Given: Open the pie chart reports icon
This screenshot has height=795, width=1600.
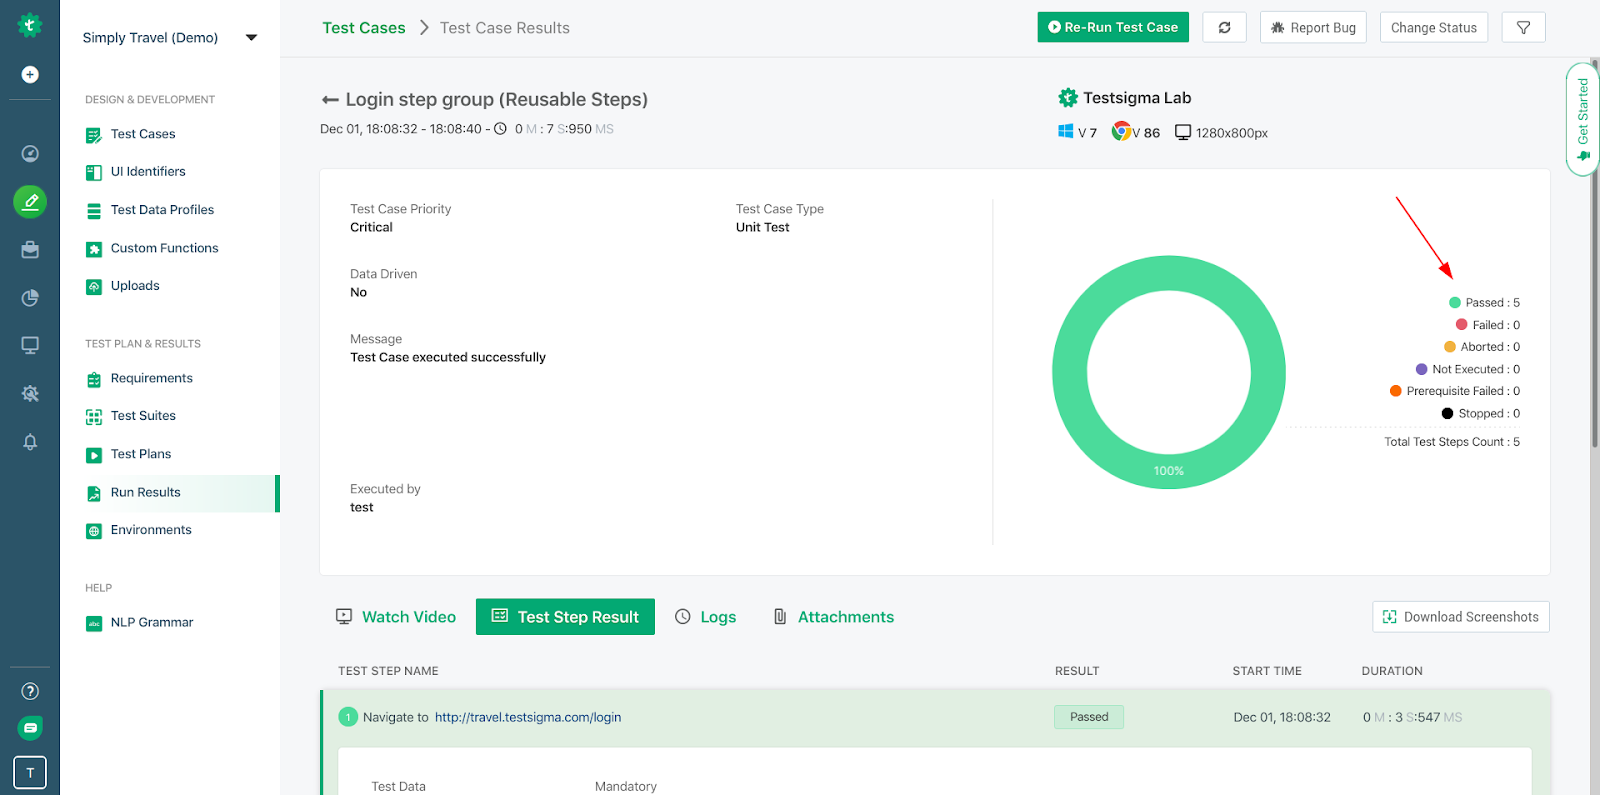Looking at the screenshot, I should [x=30, y=298].
